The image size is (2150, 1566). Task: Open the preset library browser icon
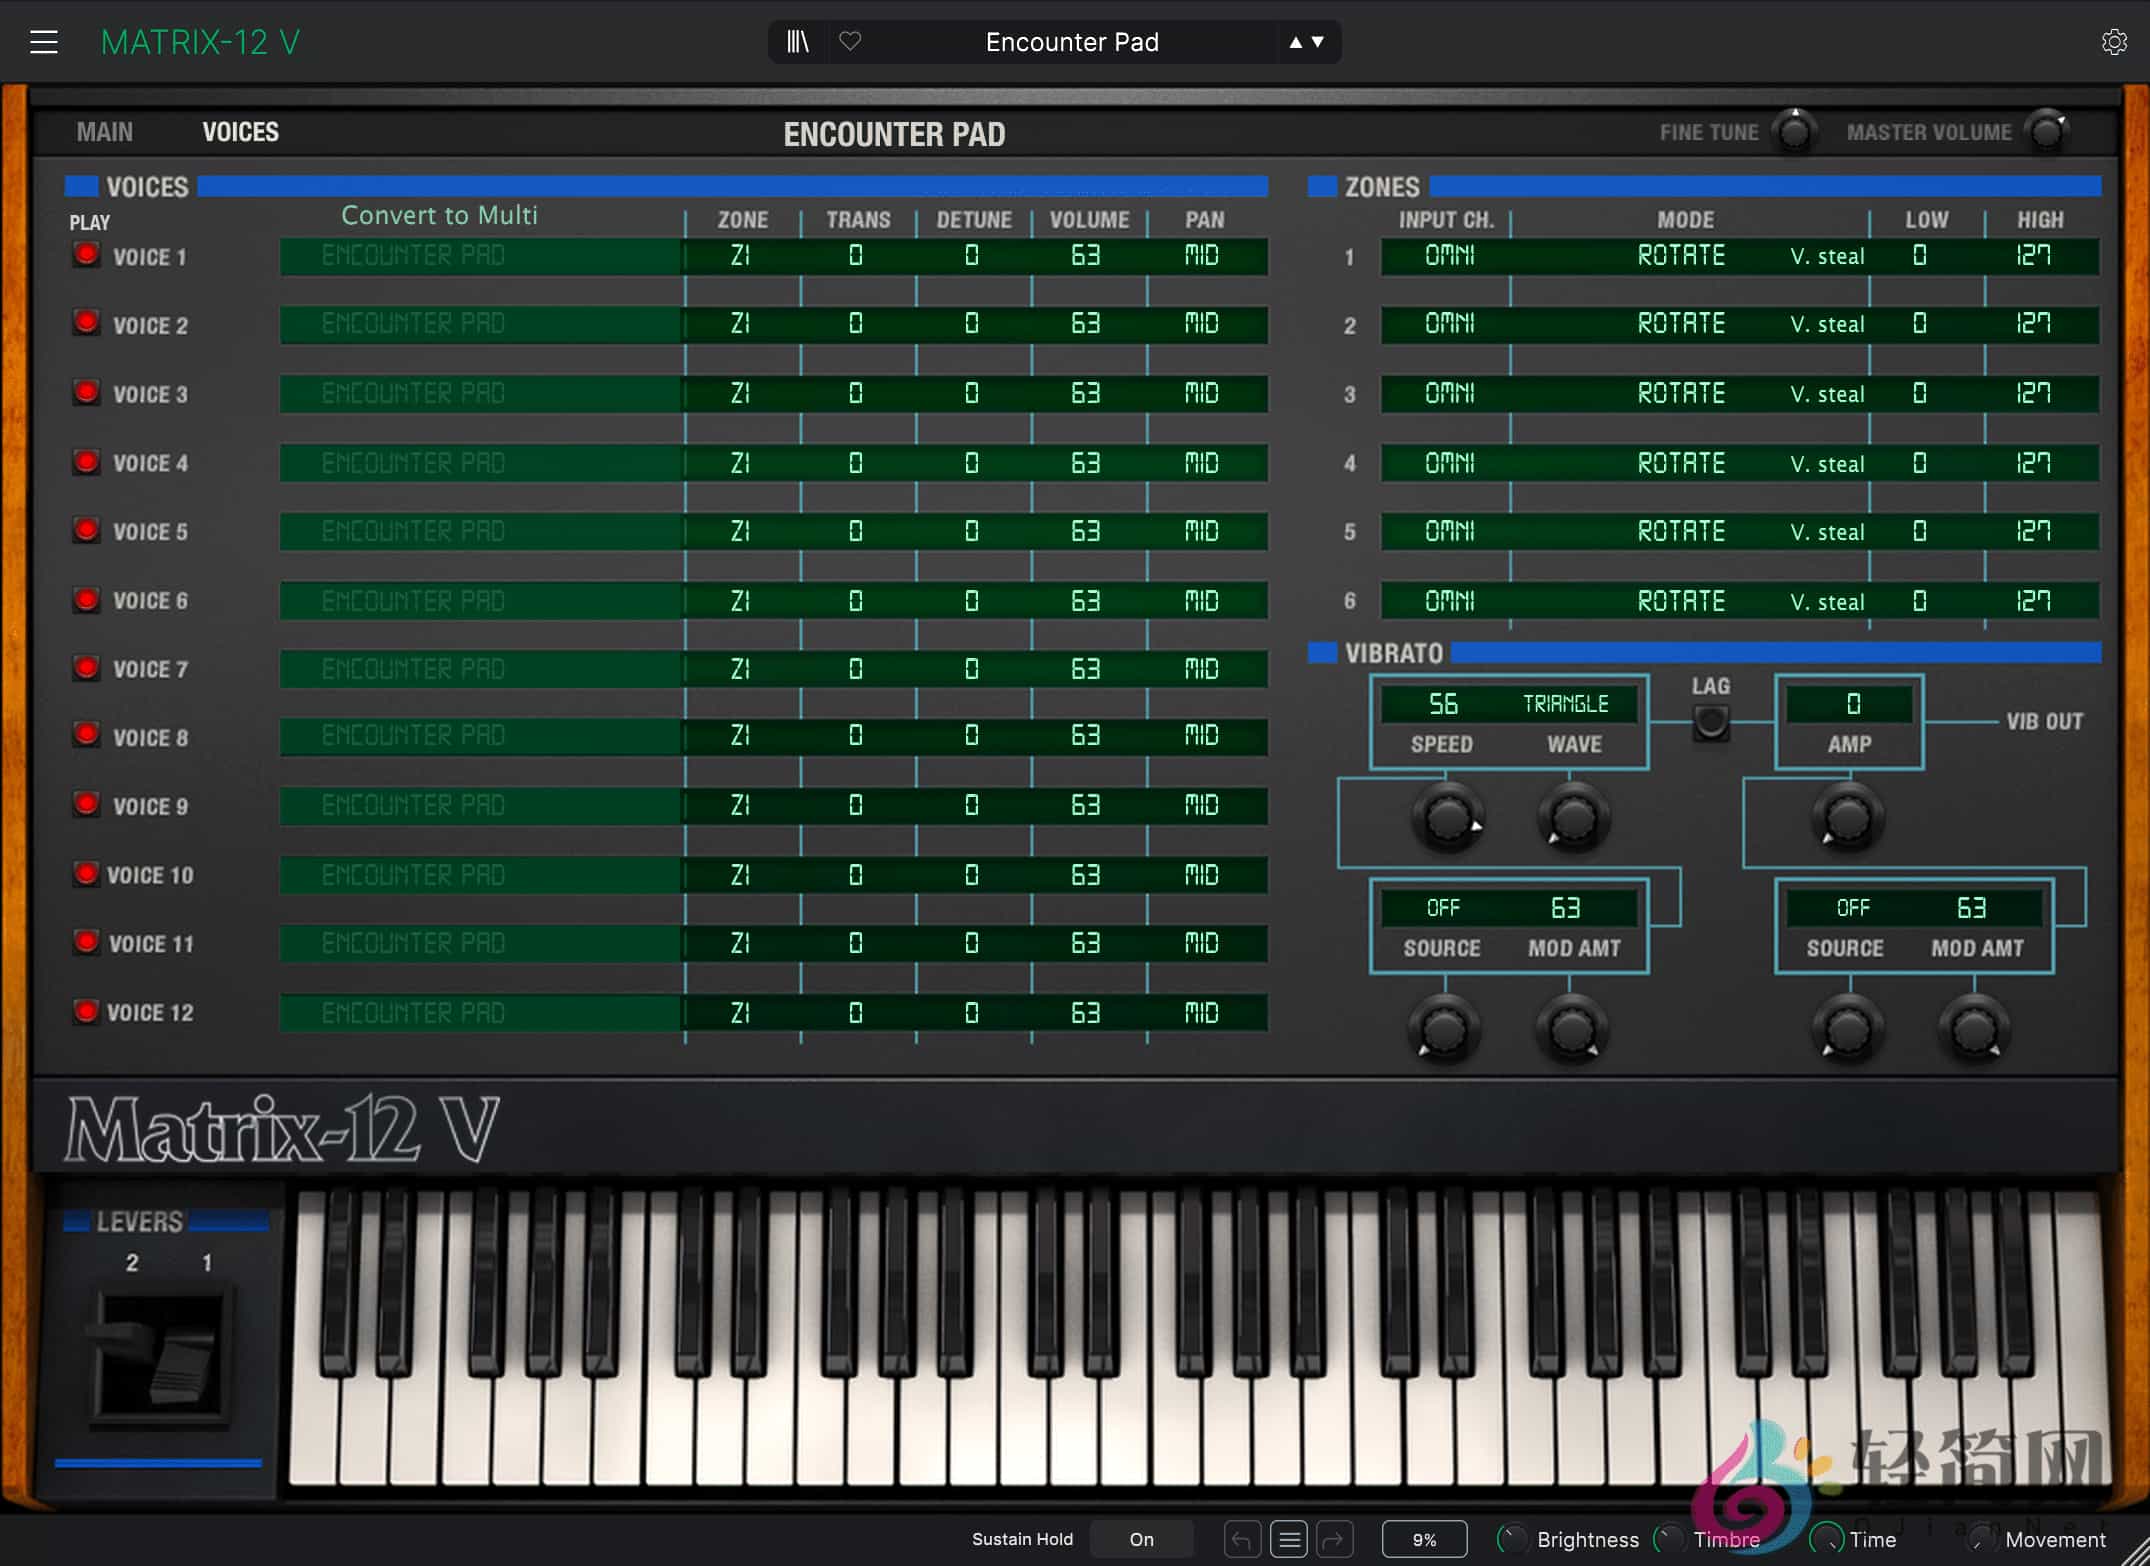pyautogui.click(x=797, y=41)
